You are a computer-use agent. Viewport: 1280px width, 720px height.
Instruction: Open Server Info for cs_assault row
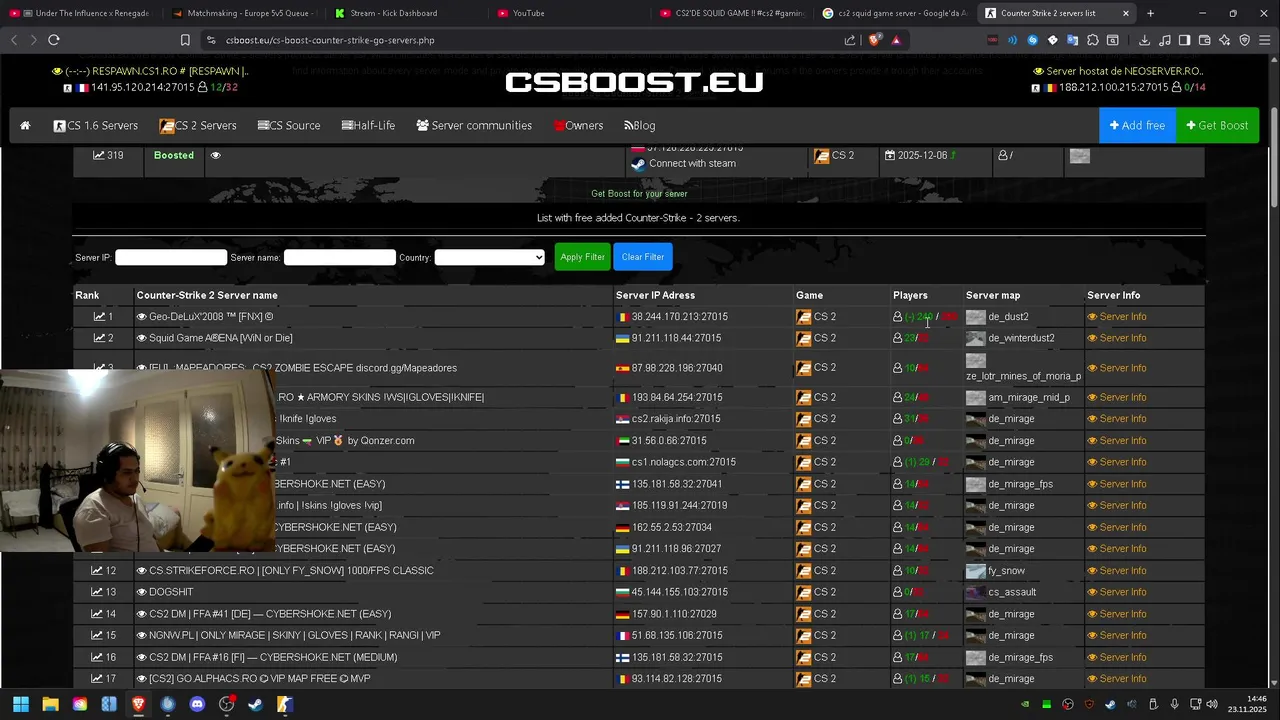1117,593
